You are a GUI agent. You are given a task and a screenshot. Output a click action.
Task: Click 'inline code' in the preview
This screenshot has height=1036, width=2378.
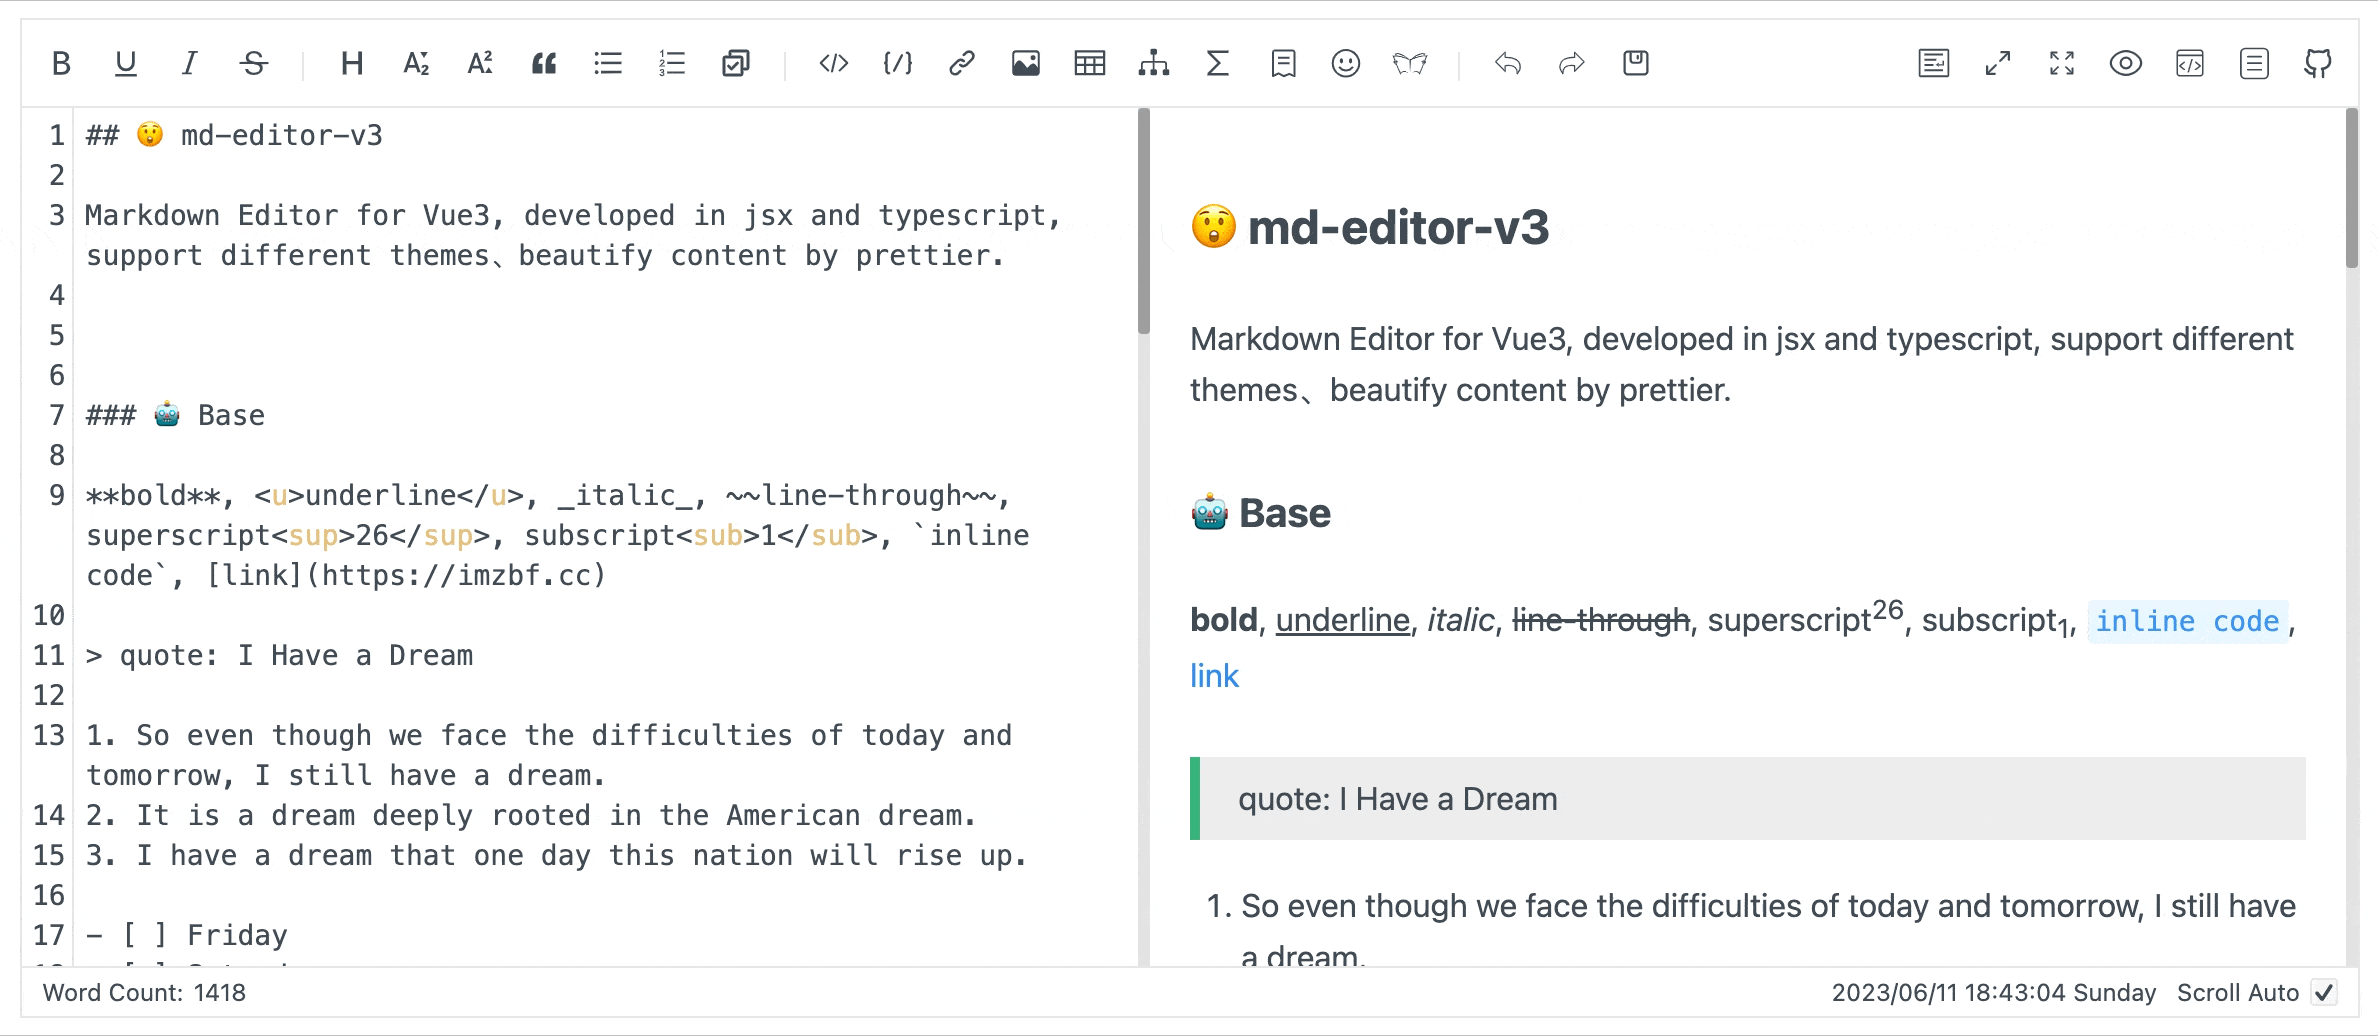coord(2188,621)
